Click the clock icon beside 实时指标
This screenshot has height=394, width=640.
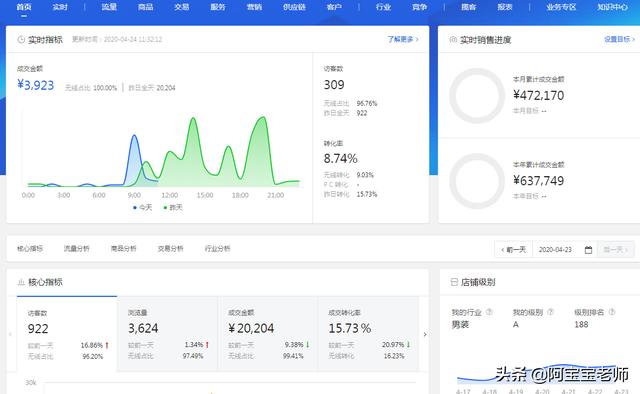tap(21, 40)
